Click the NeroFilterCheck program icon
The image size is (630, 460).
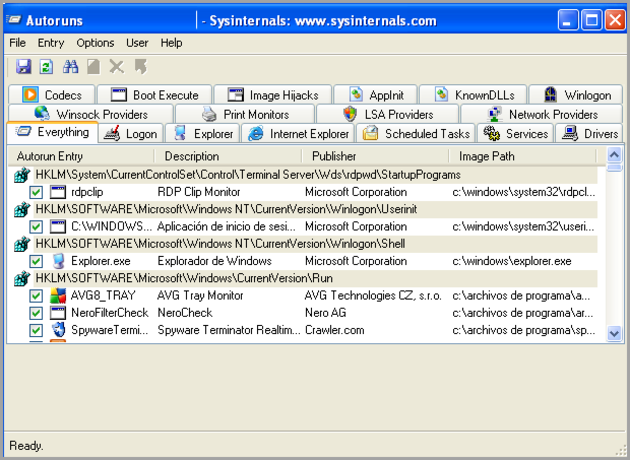click(58, 313)
